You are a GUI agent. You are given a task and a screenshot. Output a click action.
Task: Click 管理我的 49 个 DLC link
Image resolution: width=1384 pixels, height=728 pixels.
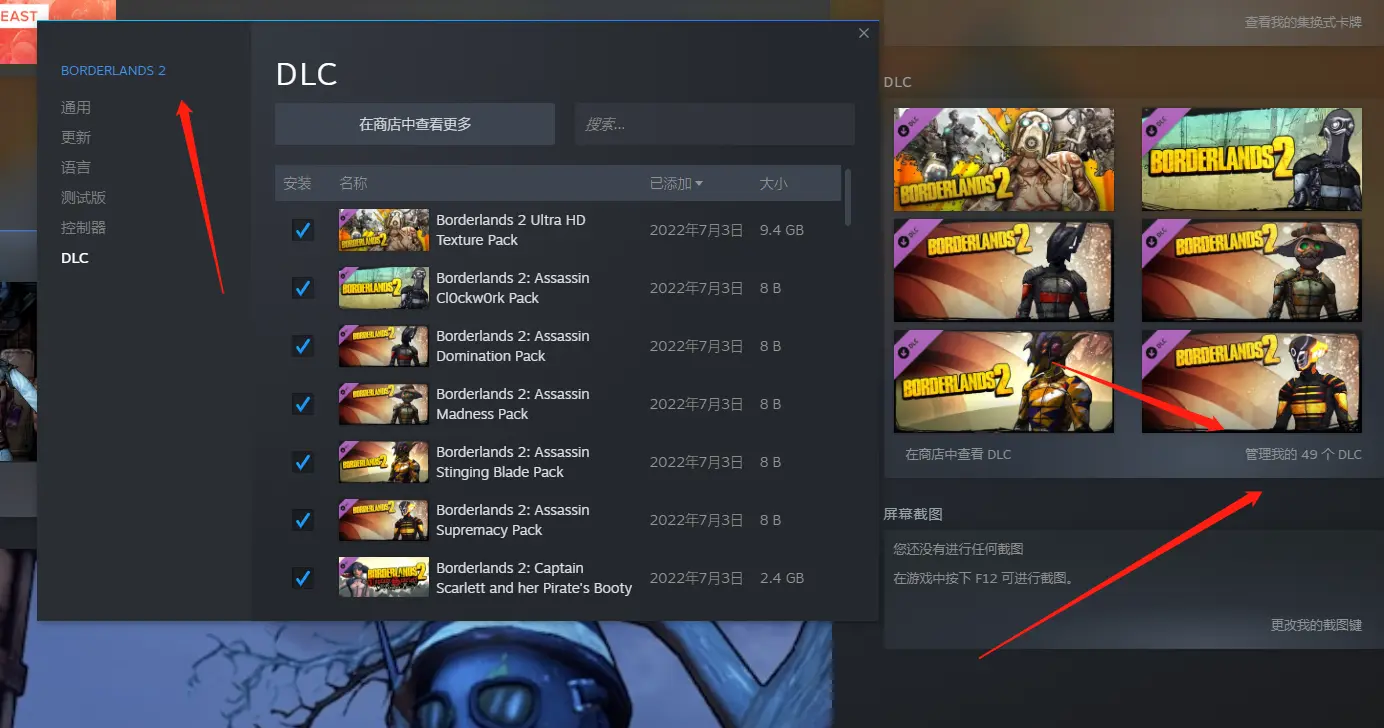point(1303,454)
